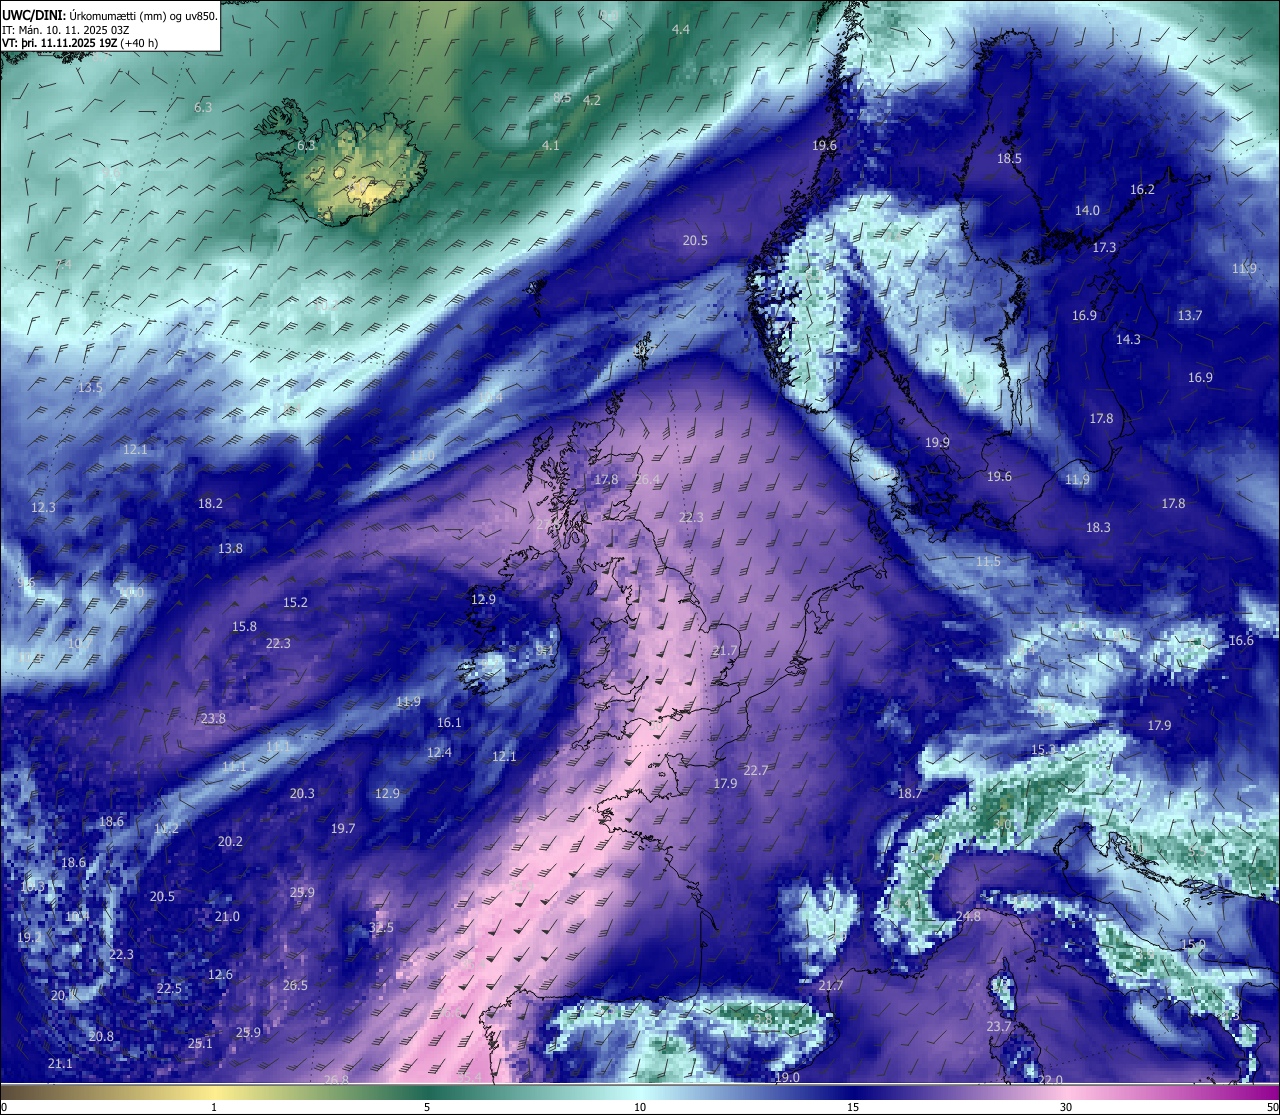
Task: Click the map value 20.2
Action: pos(231,841)
